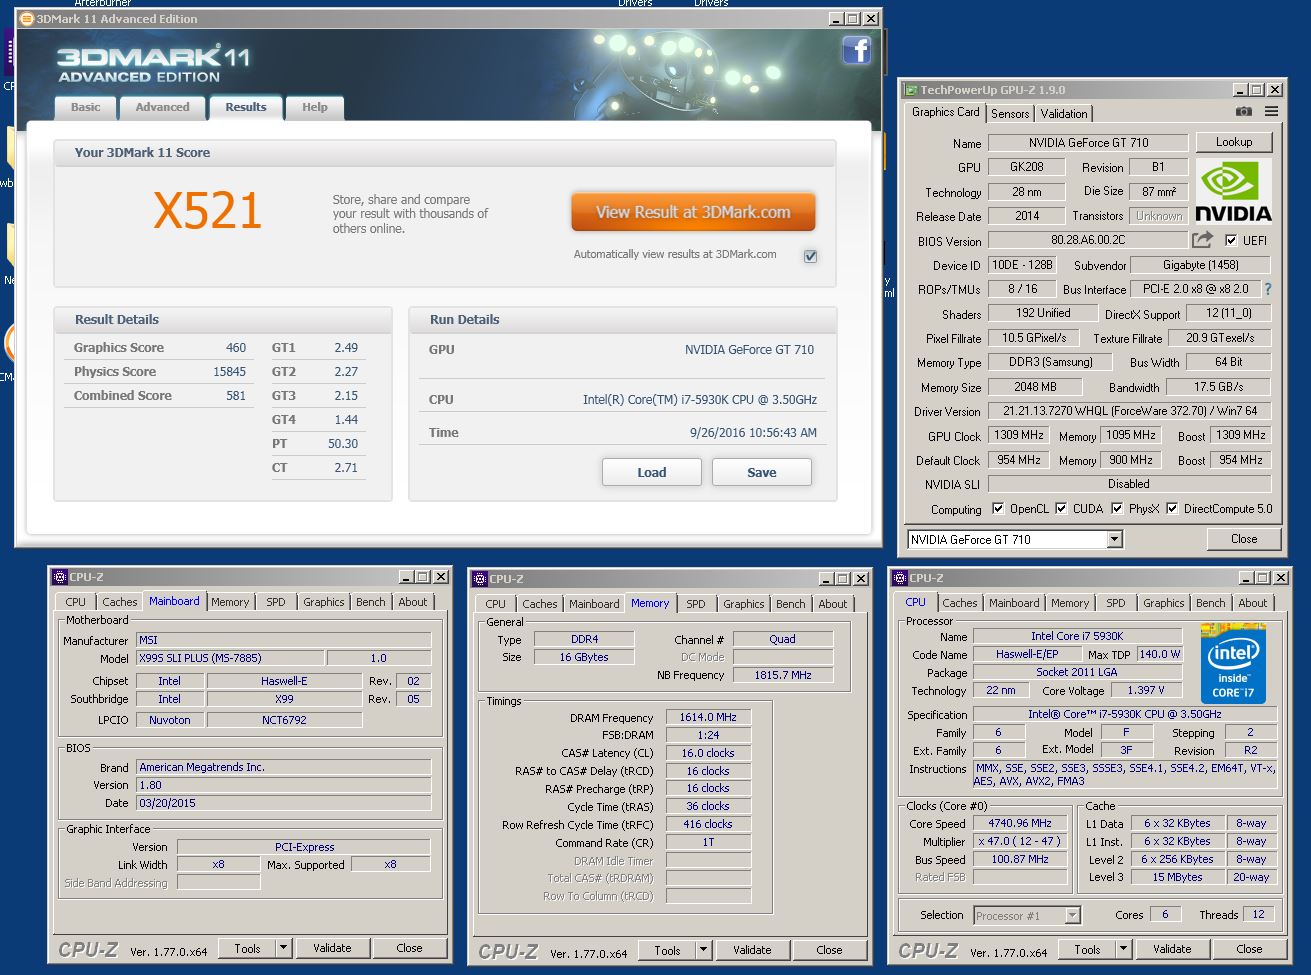Toggle the OpenCL checkbox
The image size is (1311, 975).
point(997,509)
